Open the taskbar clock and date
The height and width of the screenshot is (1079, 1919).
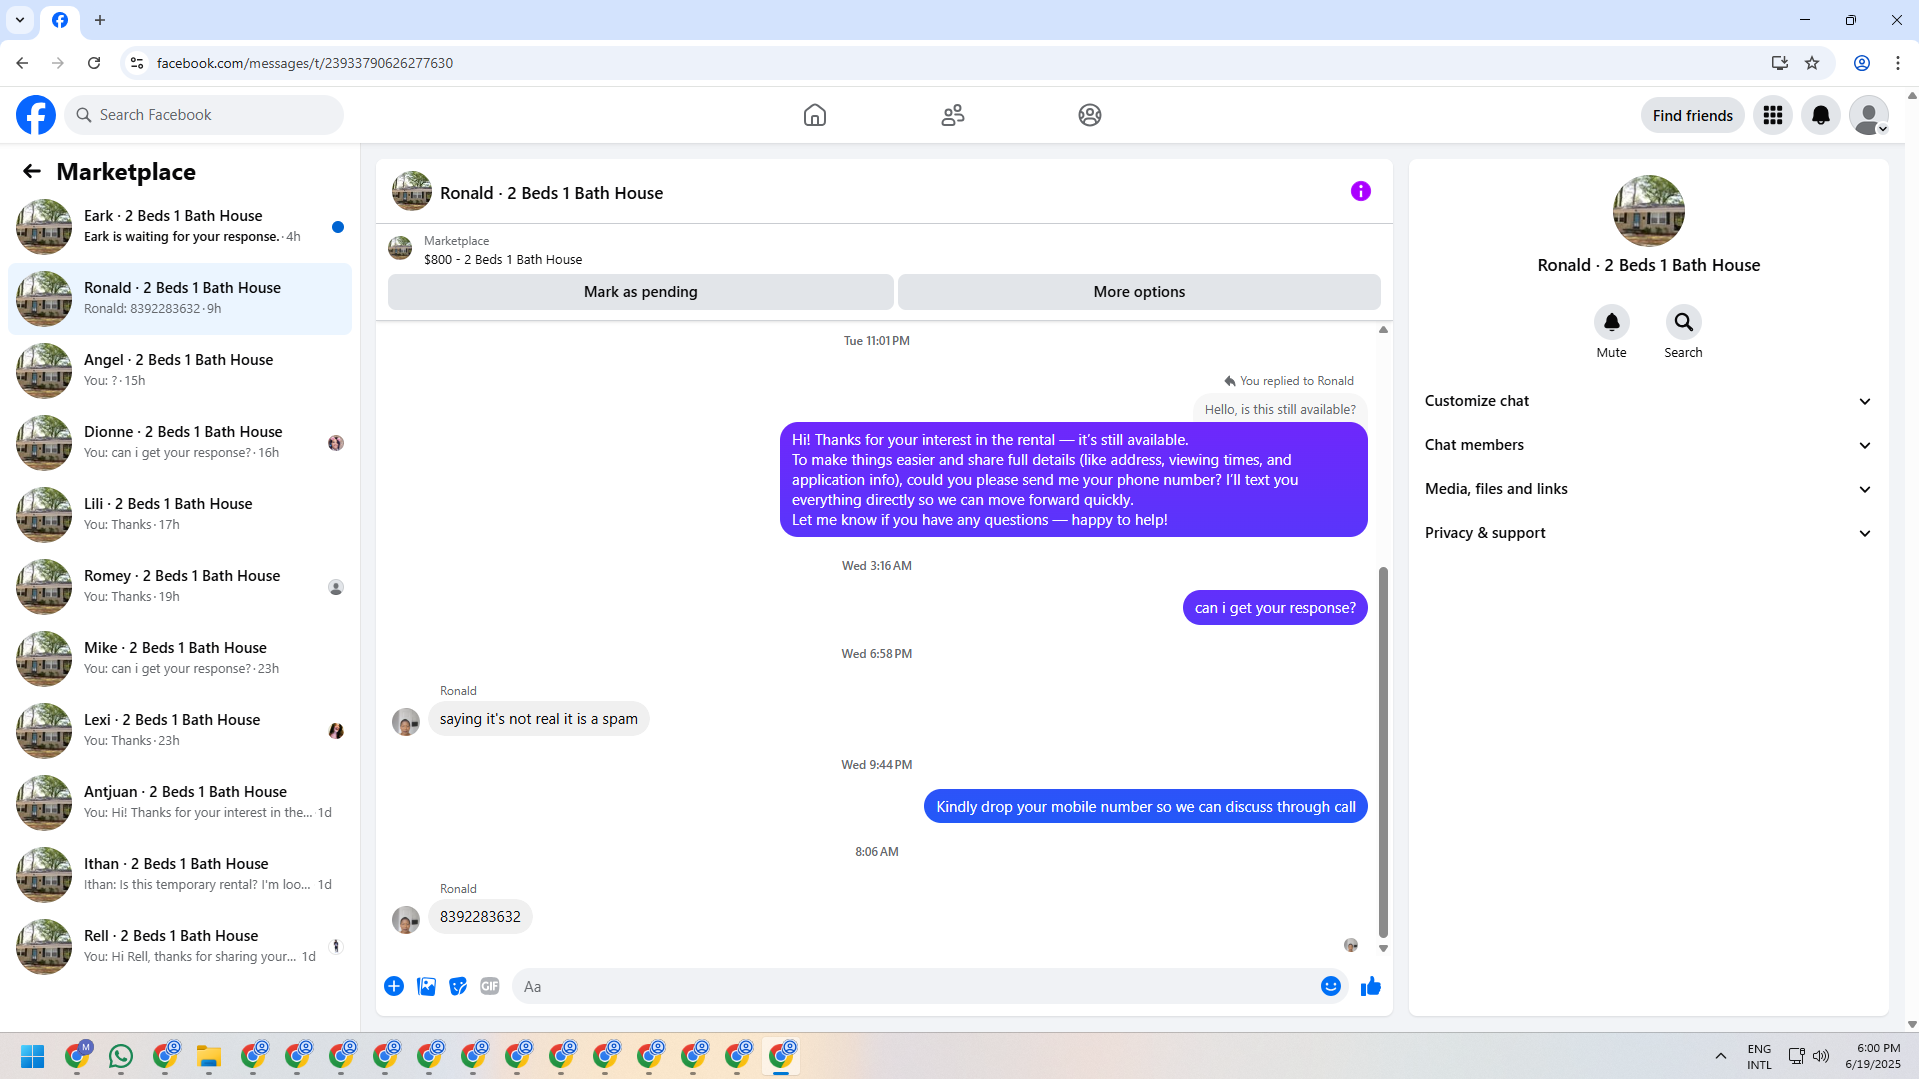pos(1873,1056)
